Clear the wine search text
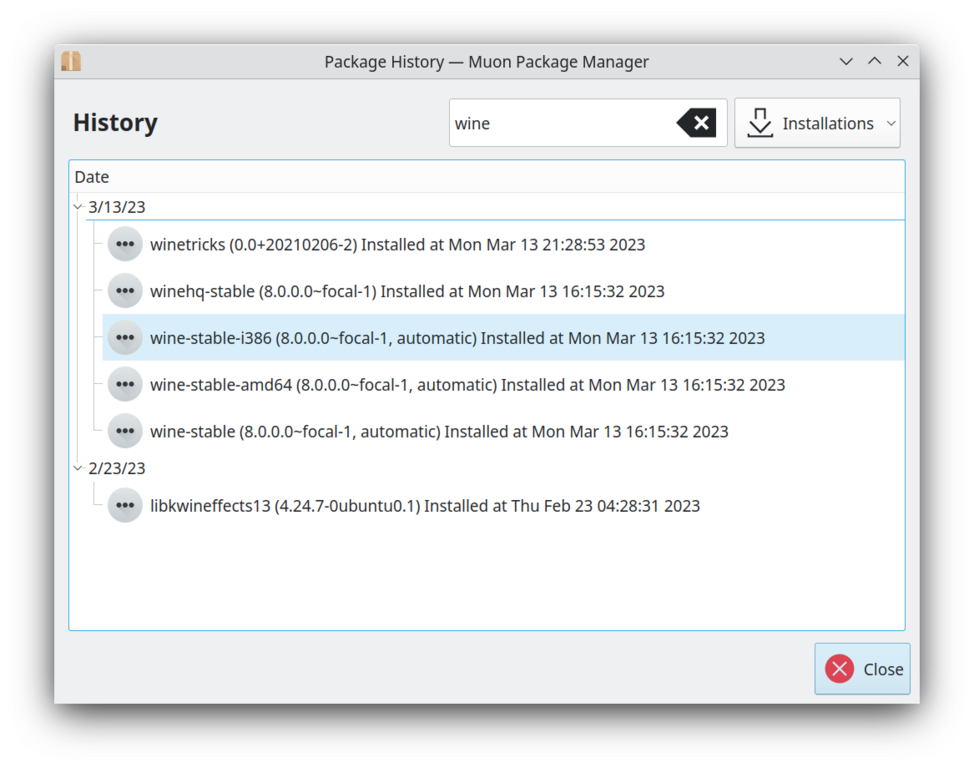 pyautogui.click(x=696, y=123)
